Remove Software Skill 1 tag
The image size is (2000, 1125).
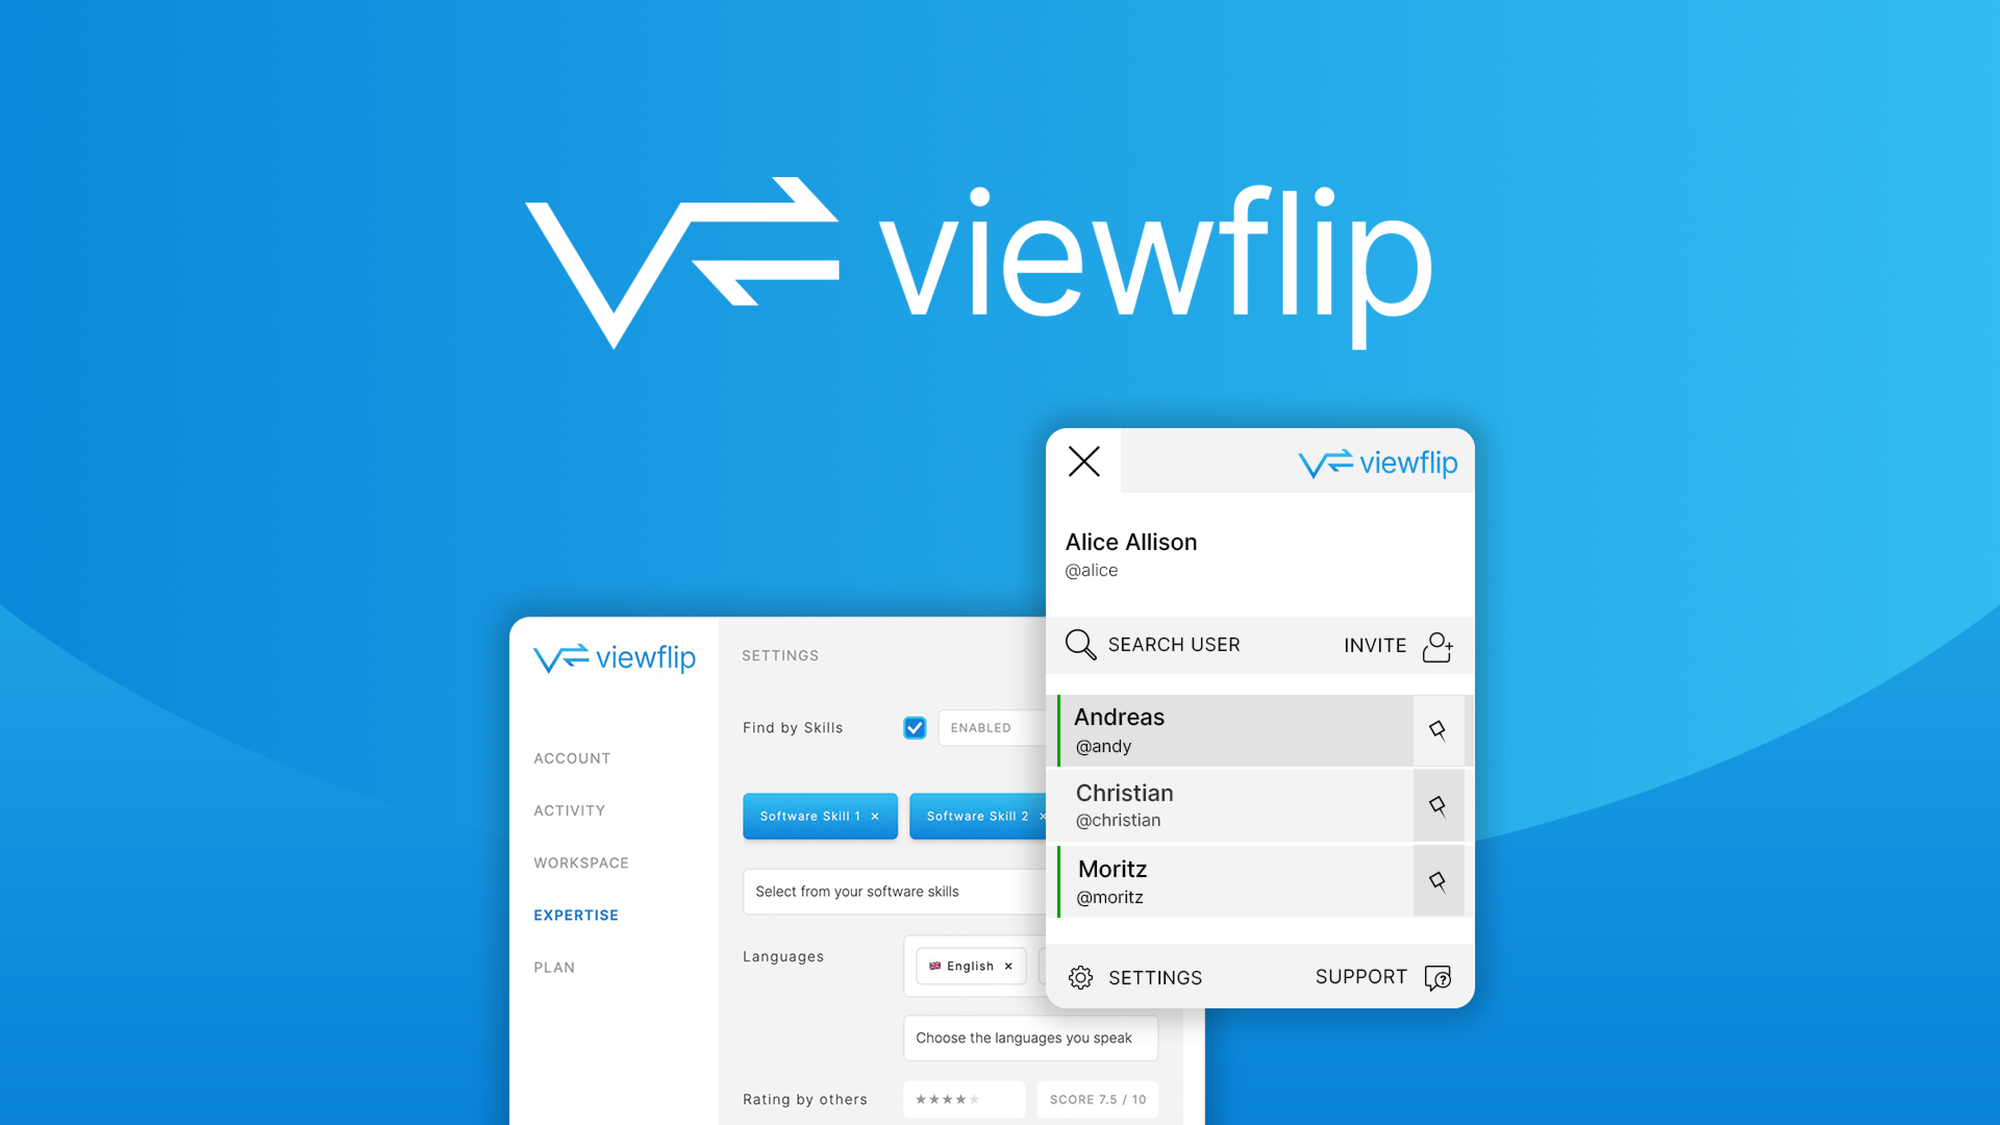[876, 815]
